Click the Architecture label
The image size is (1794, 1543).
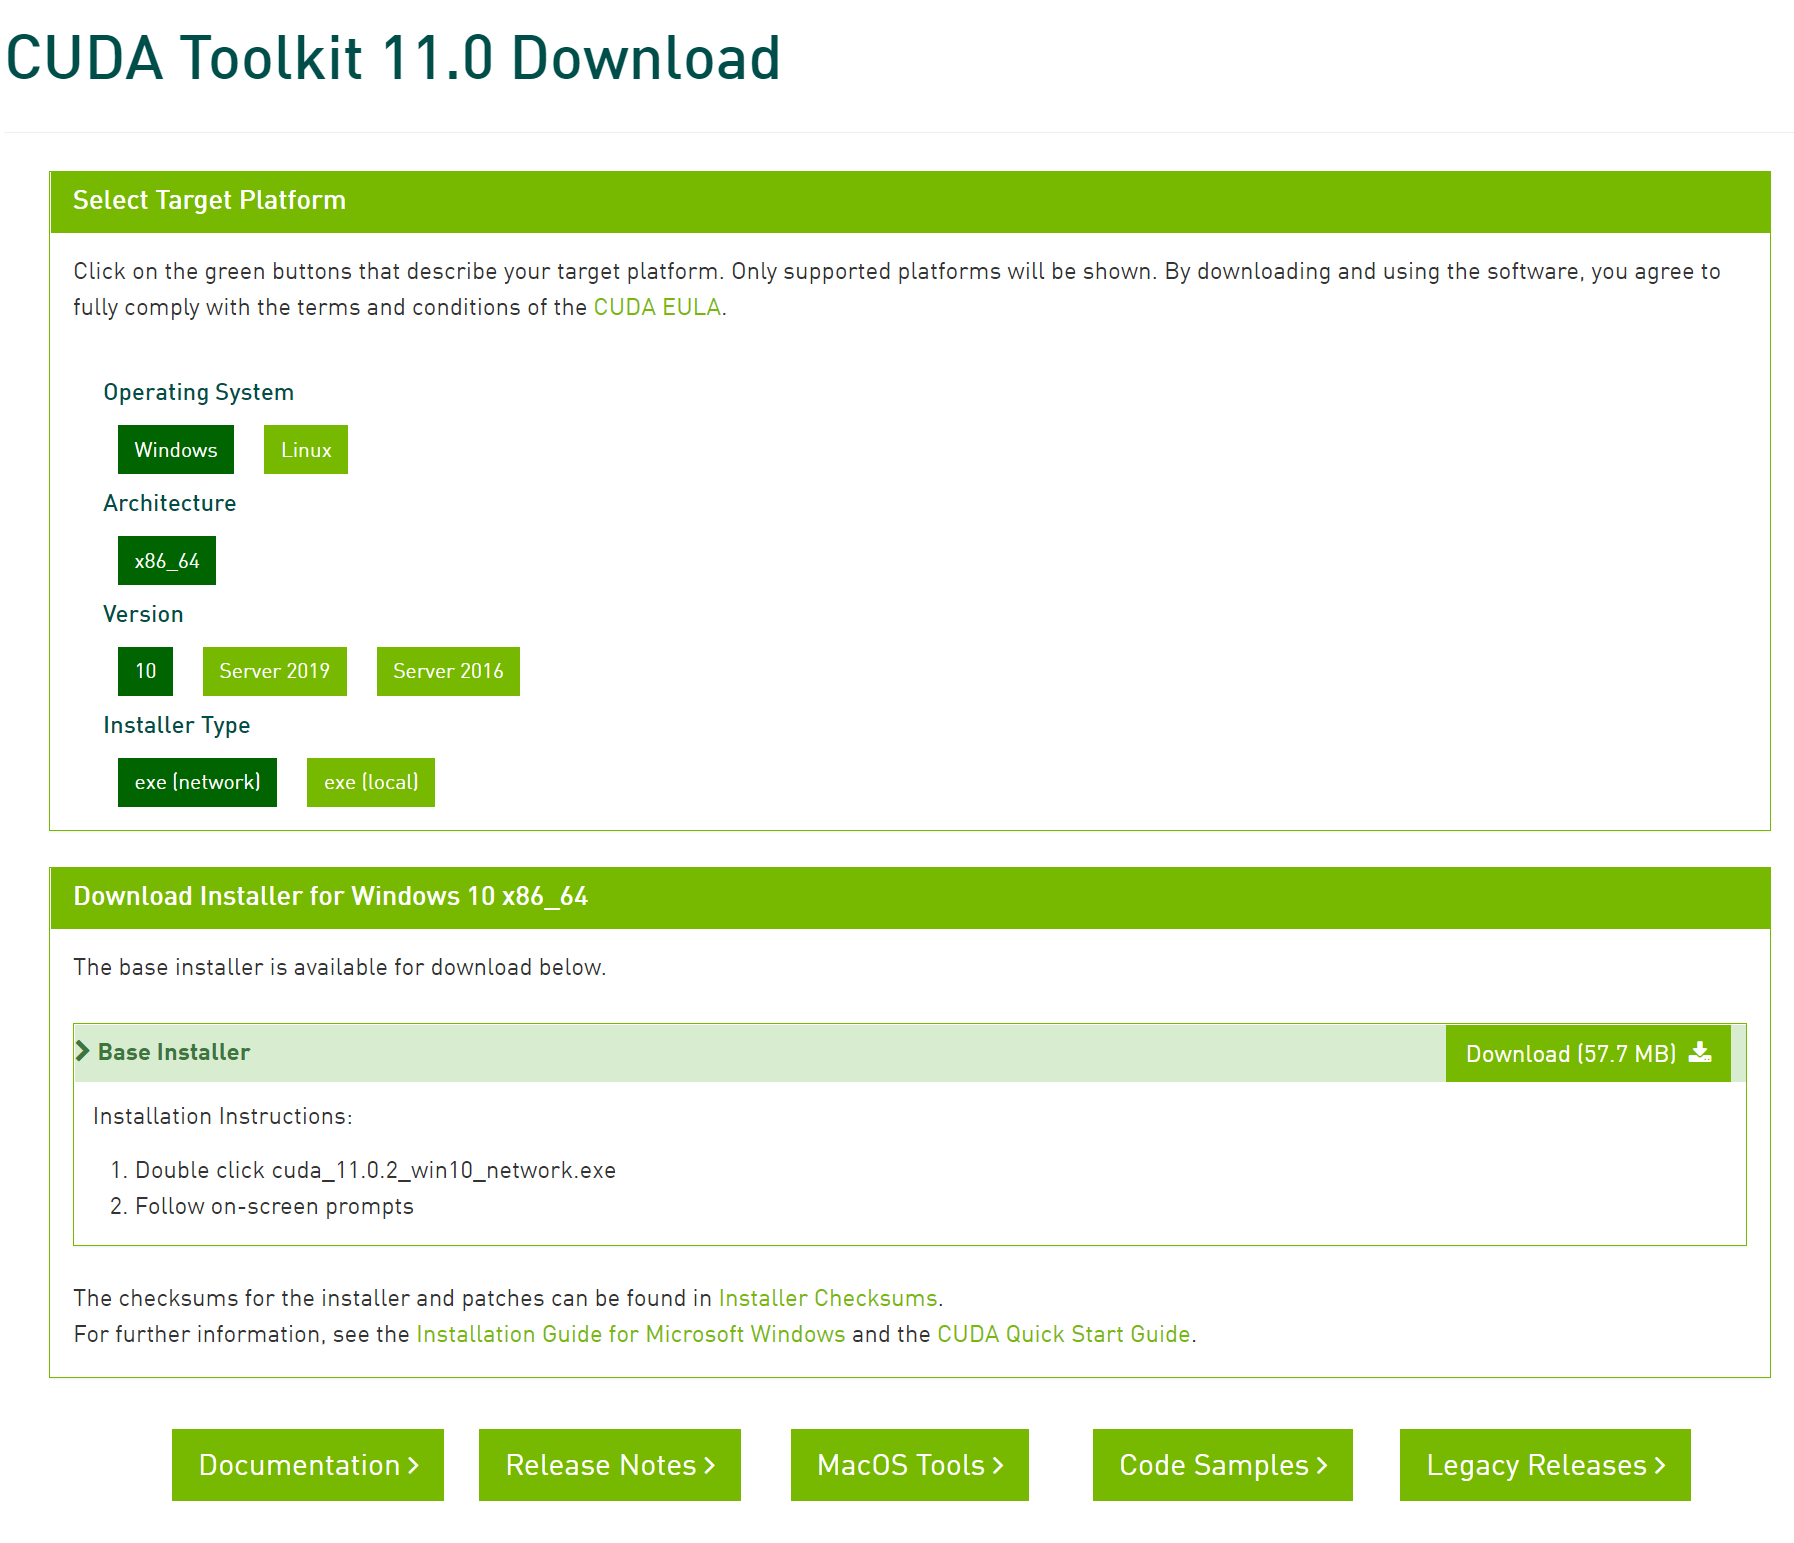tap(170, 503)
